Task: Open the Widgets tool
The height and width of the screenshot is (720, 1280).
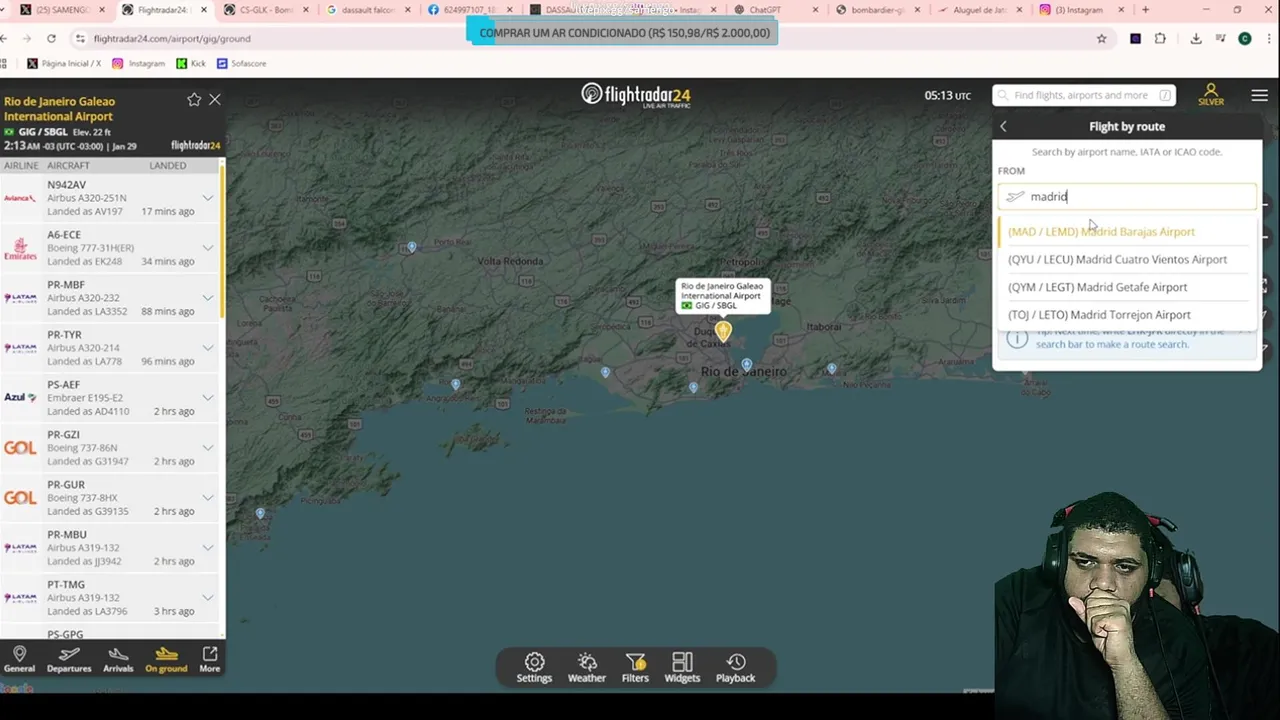Action: coord(682,667)
